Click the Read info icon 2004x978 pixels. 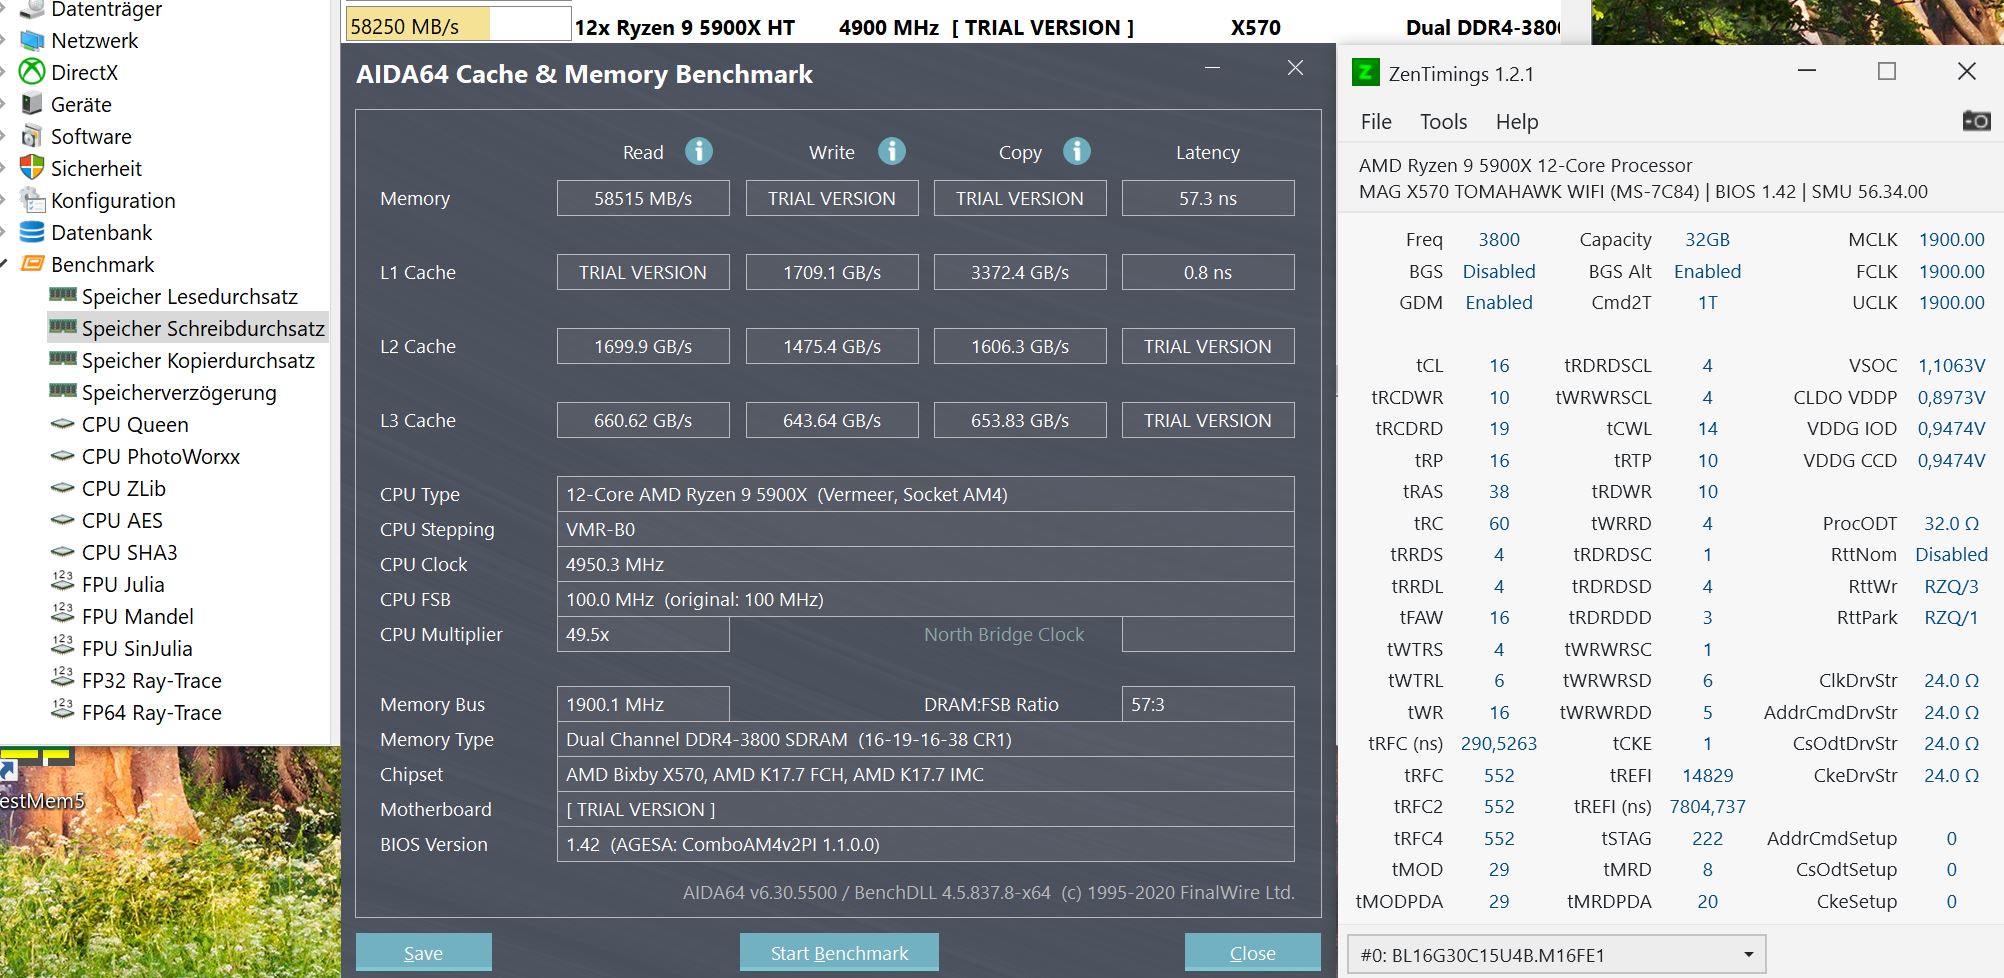pos(698,151)
